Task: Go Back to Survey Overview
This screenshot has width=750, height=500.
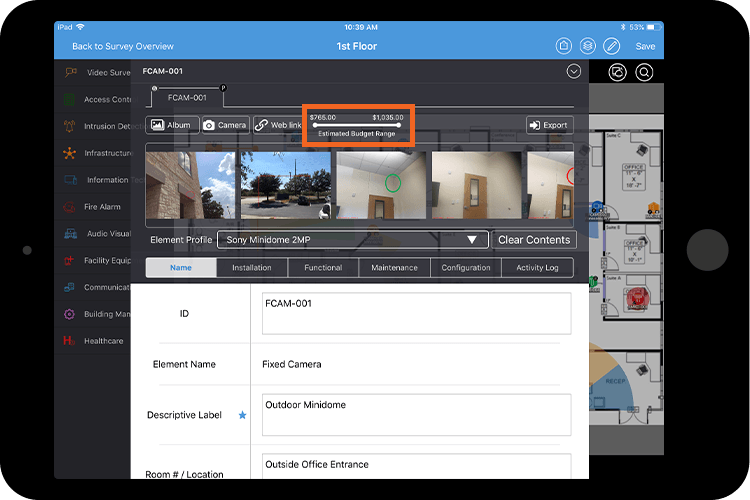Action: coord(123,46)
